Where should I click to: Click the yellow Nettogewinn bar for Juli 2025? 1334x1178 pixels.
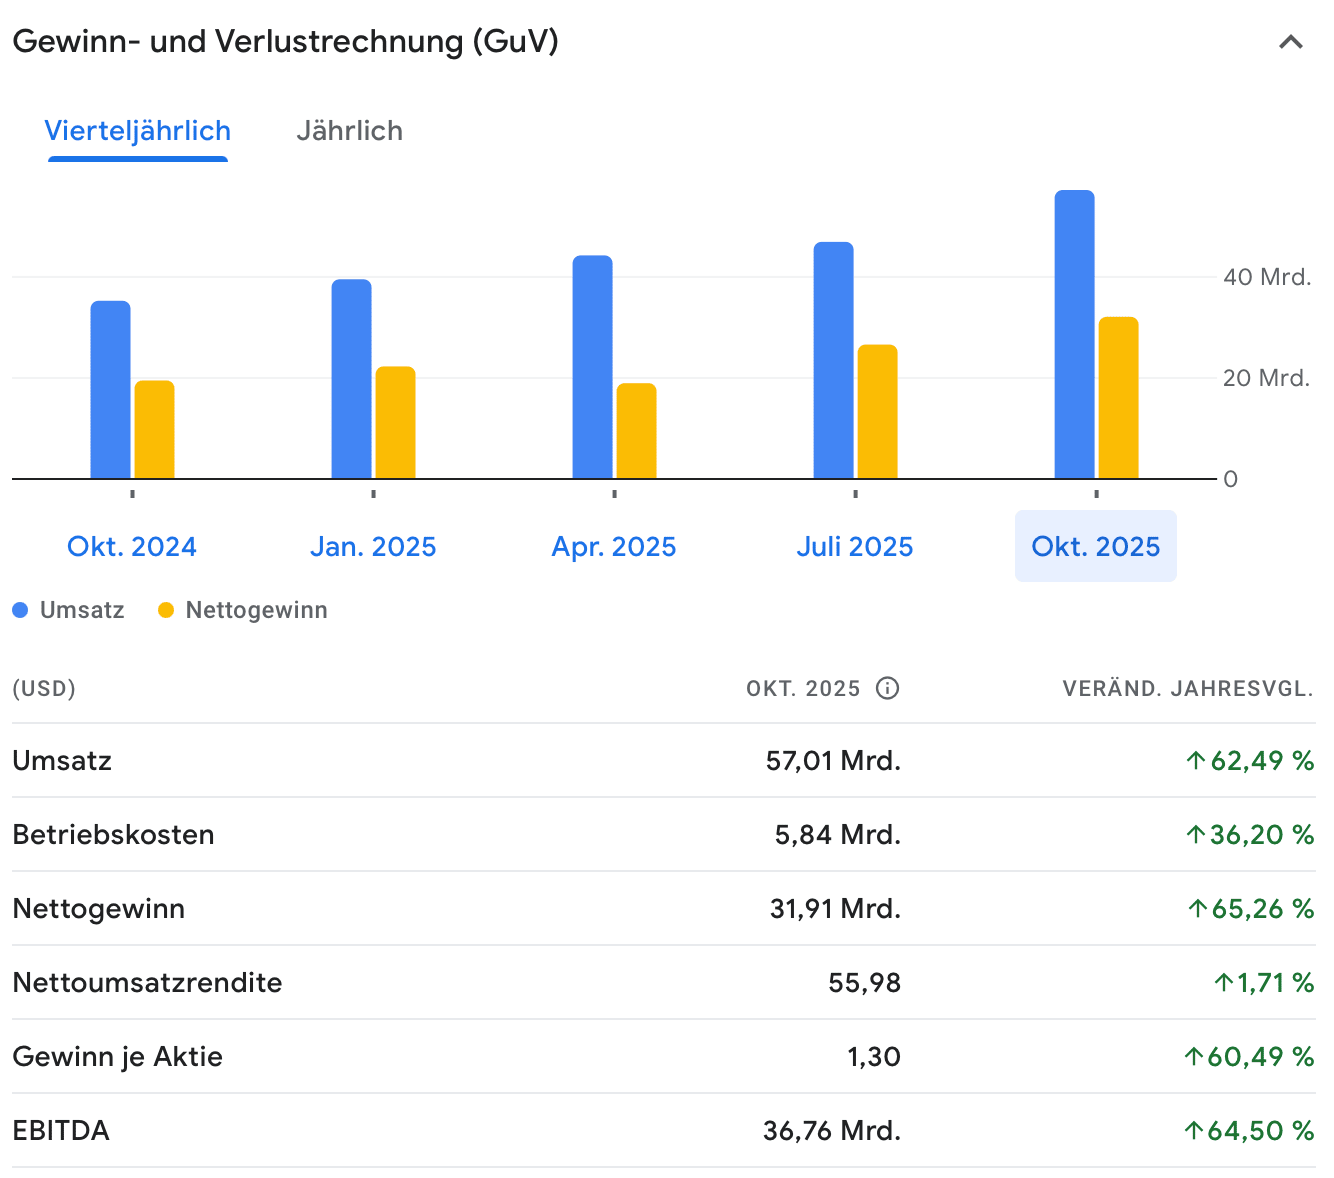coord(877,412)
